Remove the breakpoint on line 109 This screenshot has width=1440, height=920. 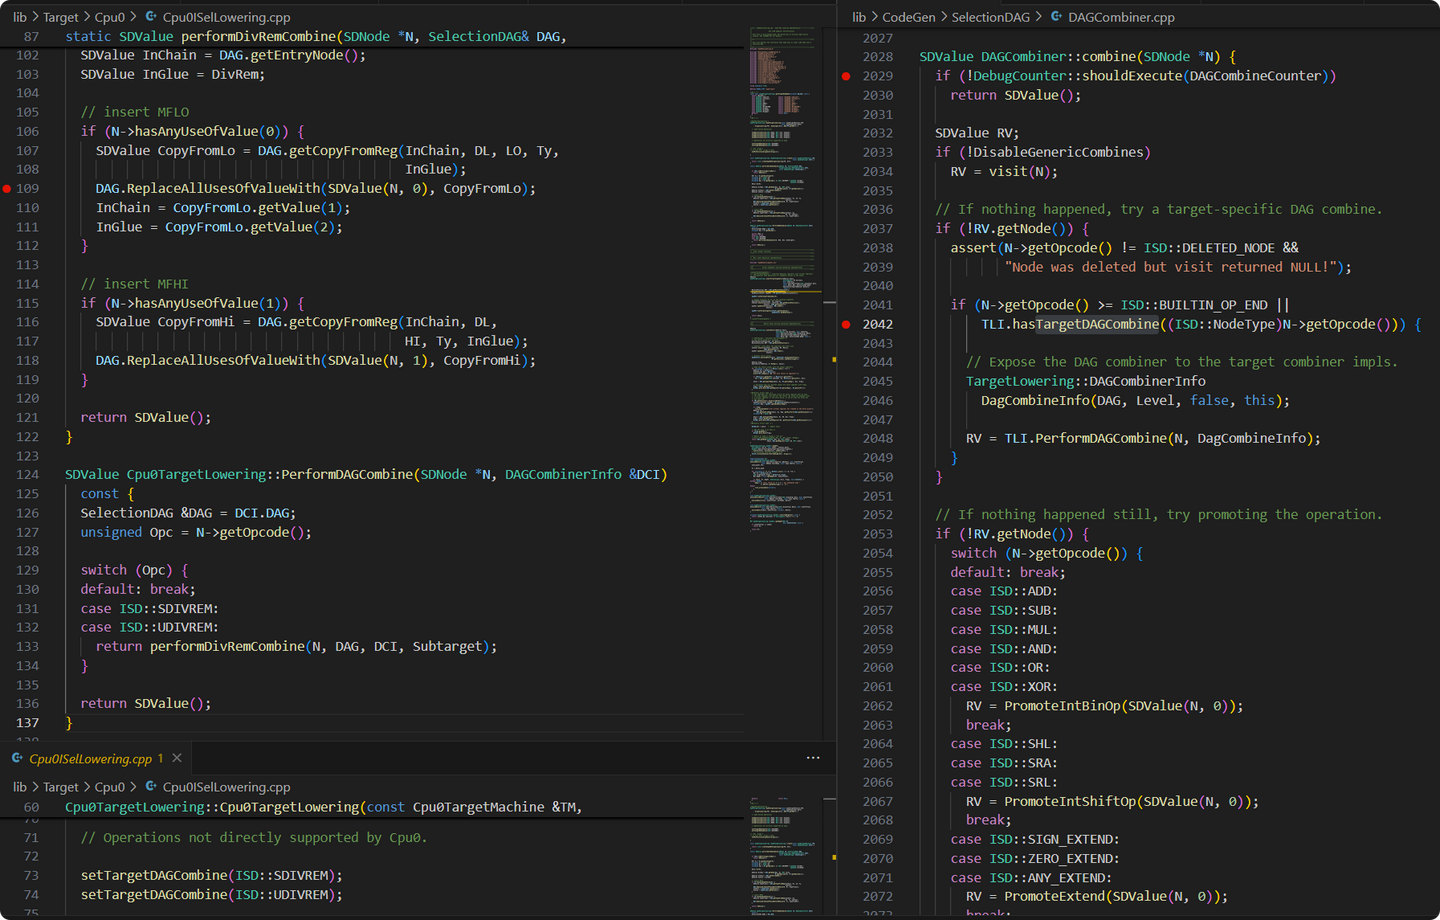pos(7,188)
